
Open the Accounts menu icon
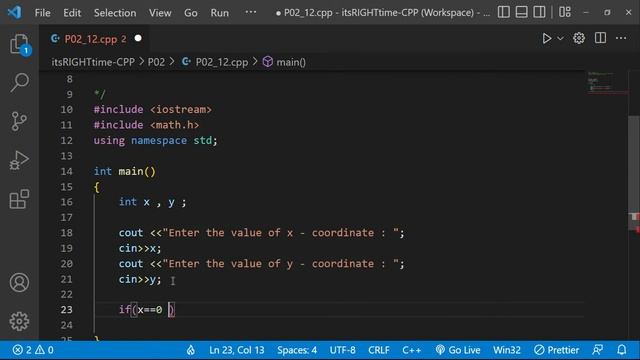click(x=19, y=282)
